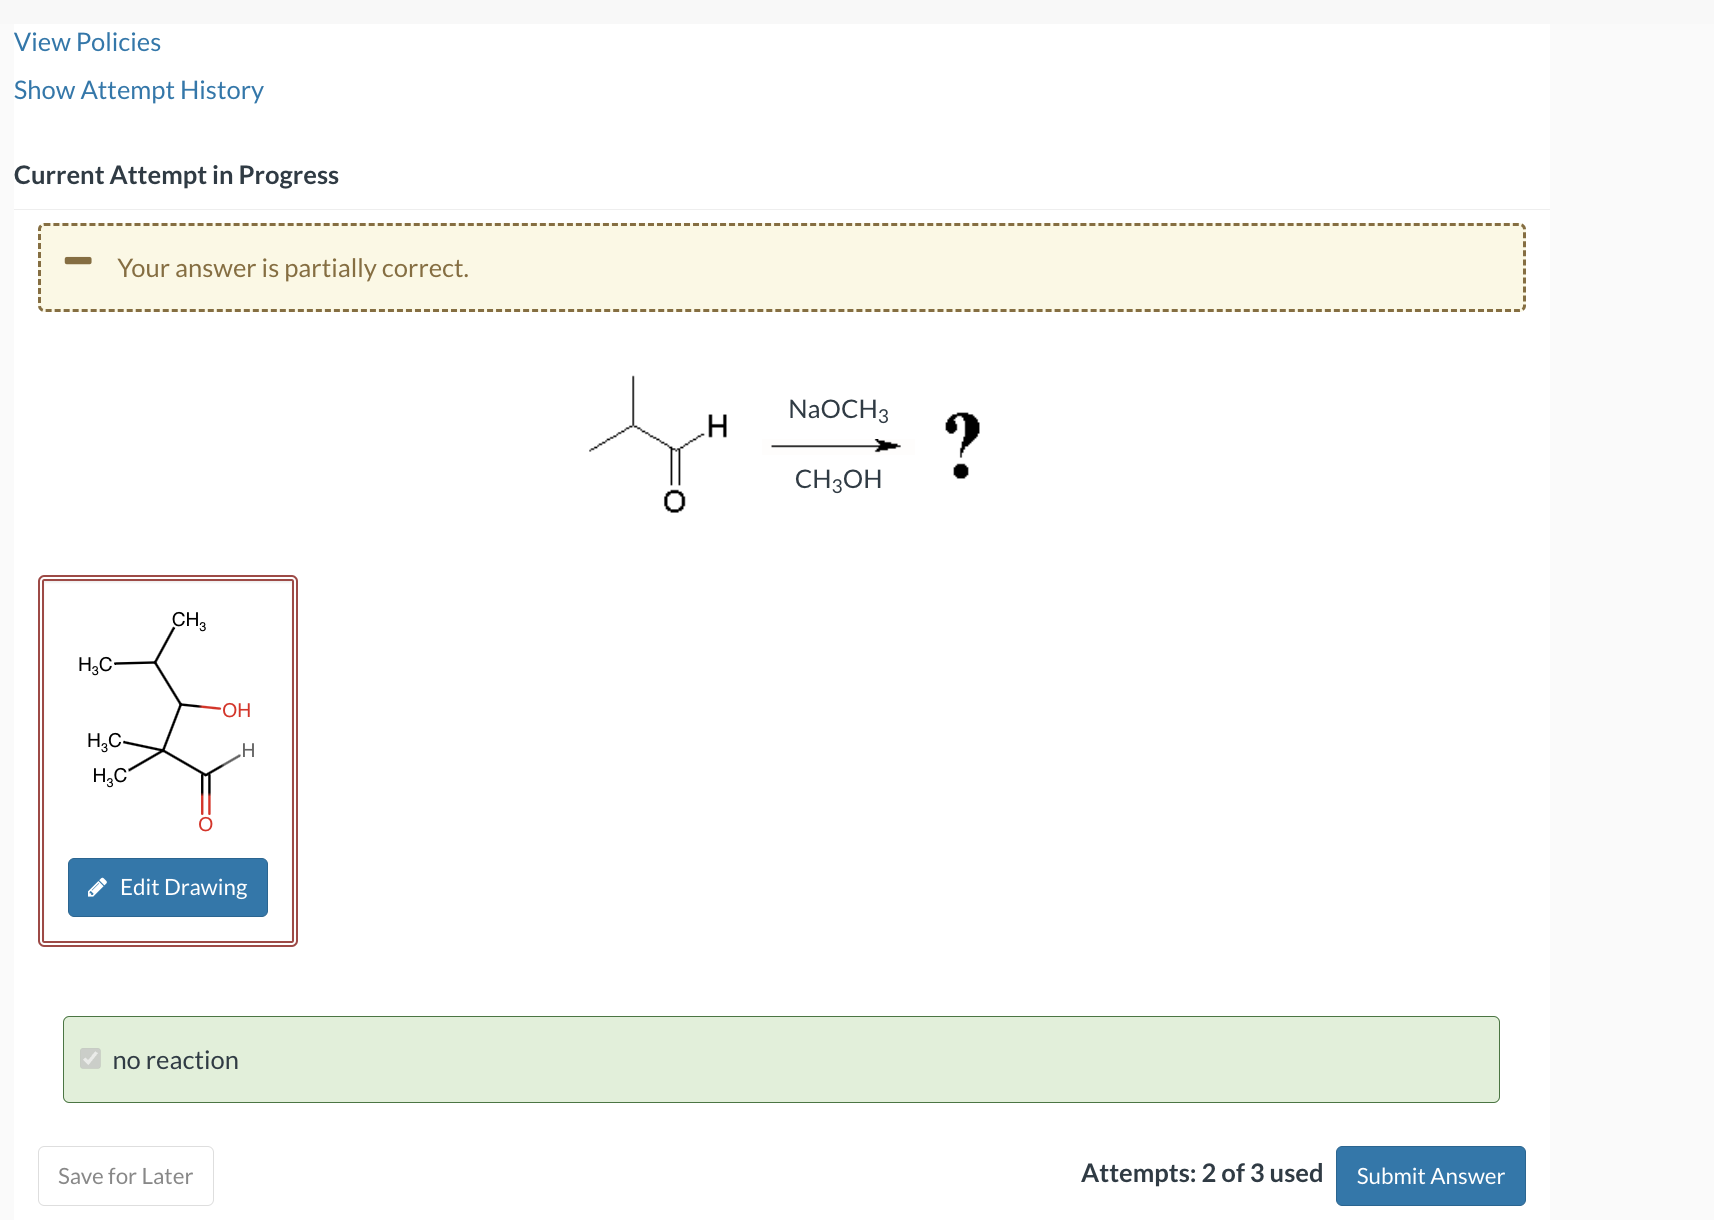This screenshot has width=1714, height=1220.
Task: Click the checkmark icon beside no reaction
Action: (90, 1058)
